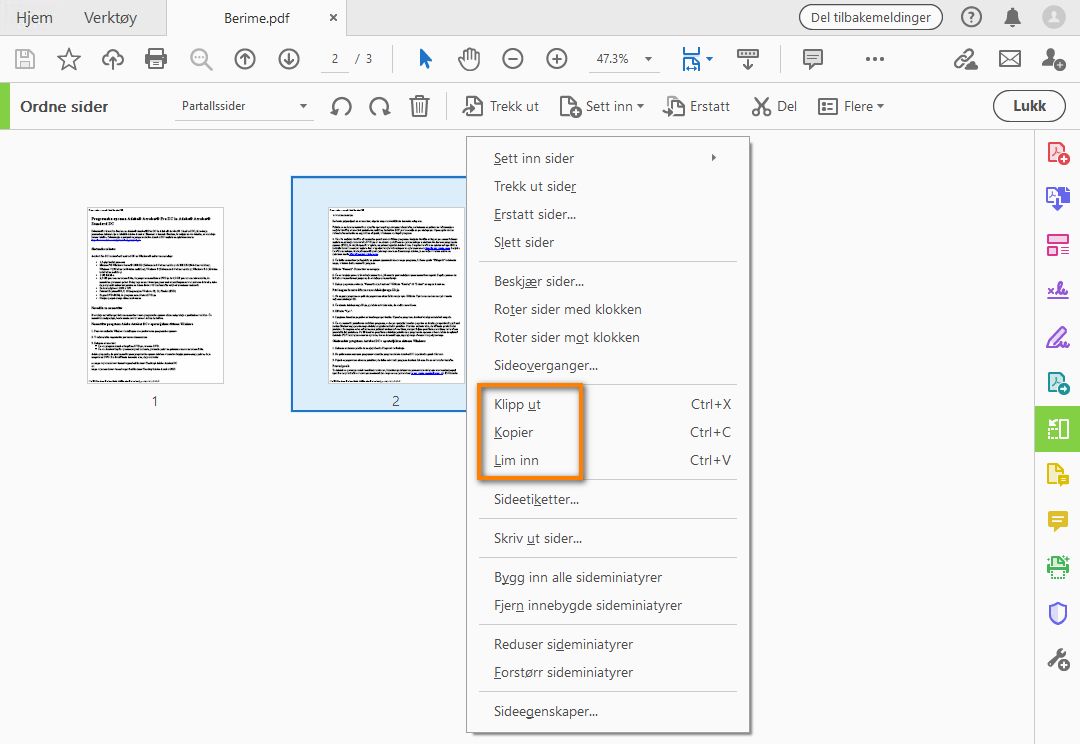The width and height of the screenshot is (1080, 744).
Task: Open Export PDF sidebar tool
Action: click(1058, 198)
